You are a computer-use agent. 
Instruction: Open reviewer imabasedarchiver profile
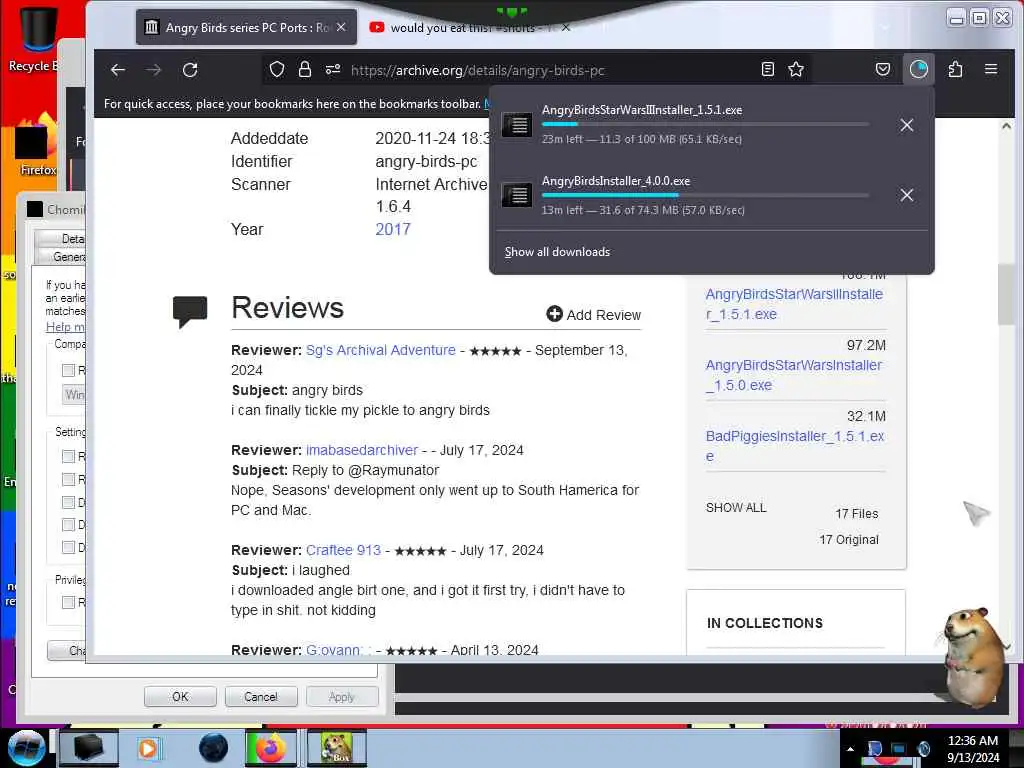(362, 450)
